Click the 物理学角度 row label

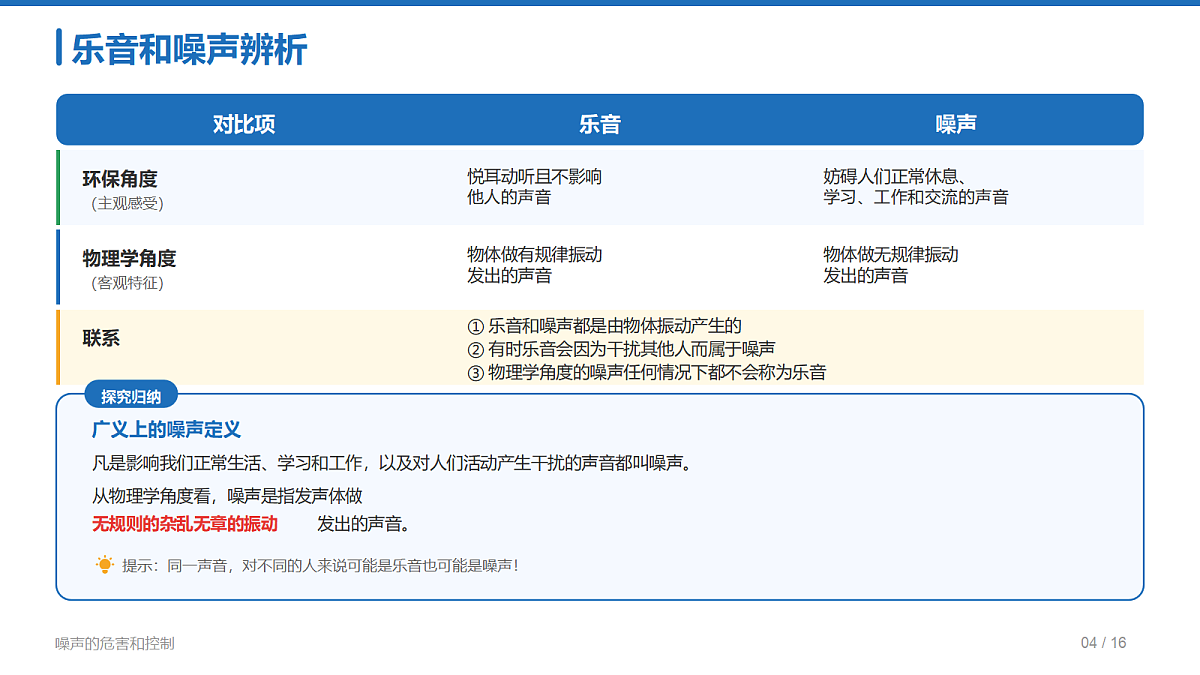tap(129, 258)
